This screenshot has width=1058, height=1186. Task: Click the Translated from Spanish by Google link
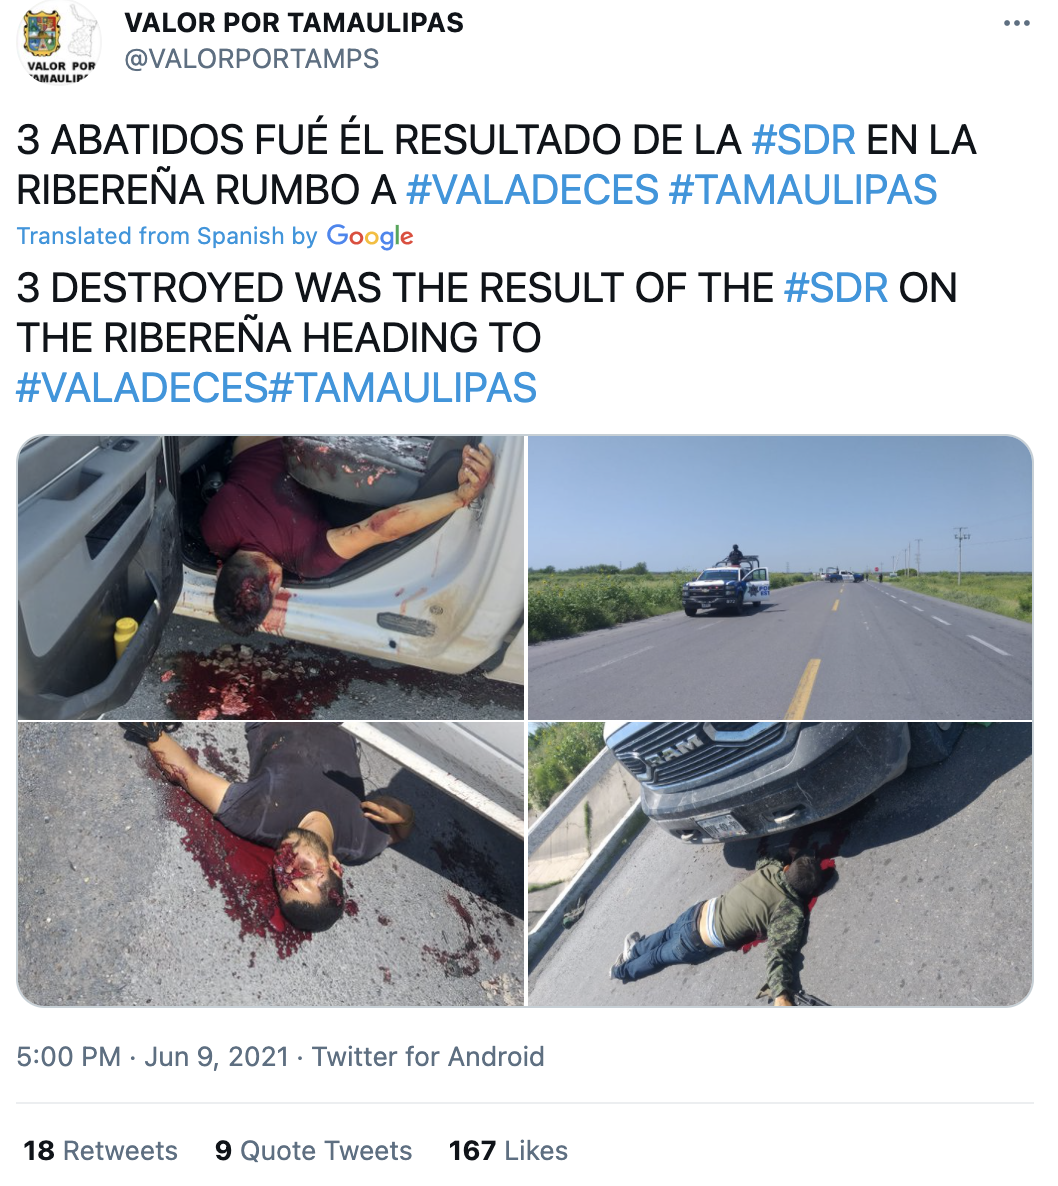(x=215, y=236)
